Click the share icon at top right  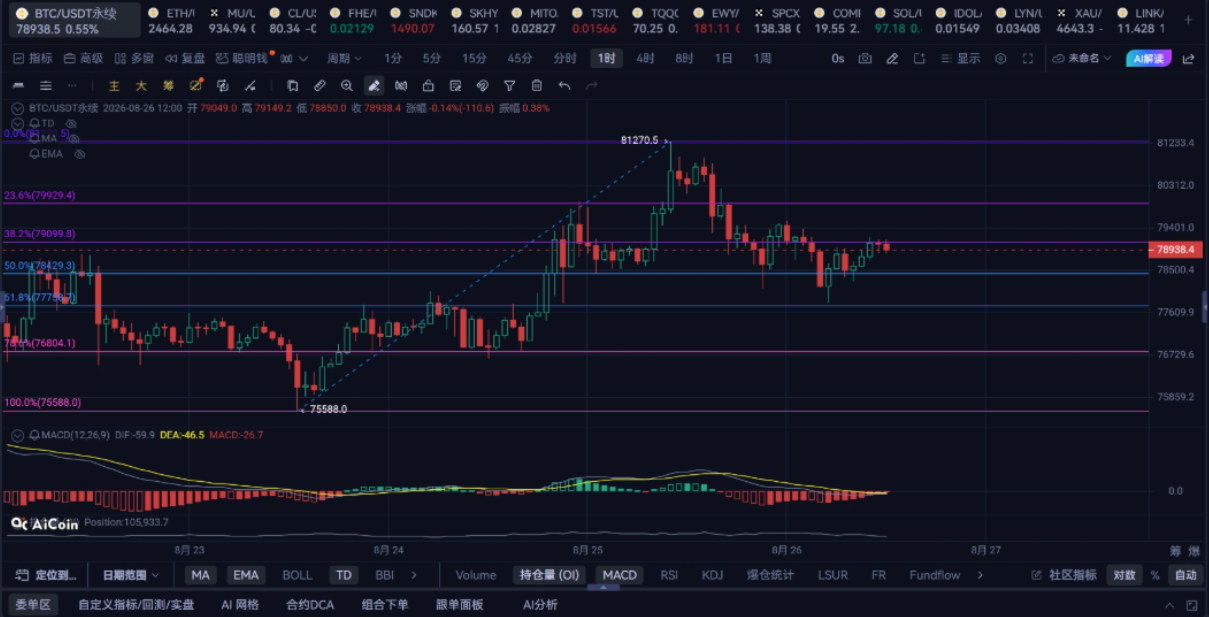pyautogui.click(x=1188, y=59)
